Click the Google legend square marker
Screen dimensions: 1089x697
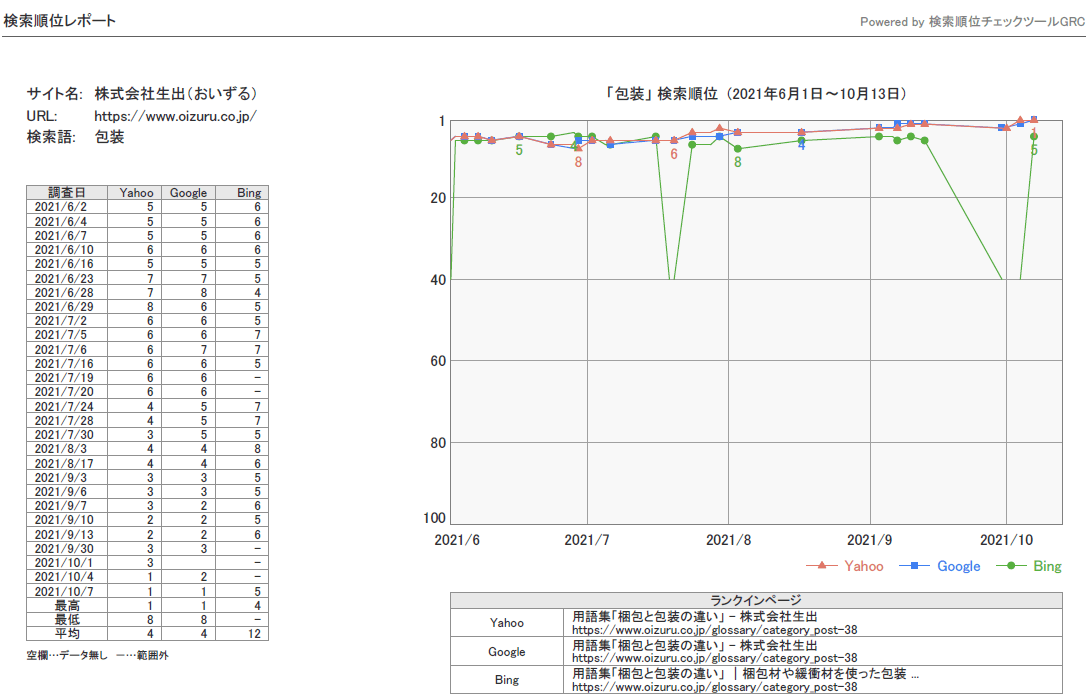click(x=915, y=566)
